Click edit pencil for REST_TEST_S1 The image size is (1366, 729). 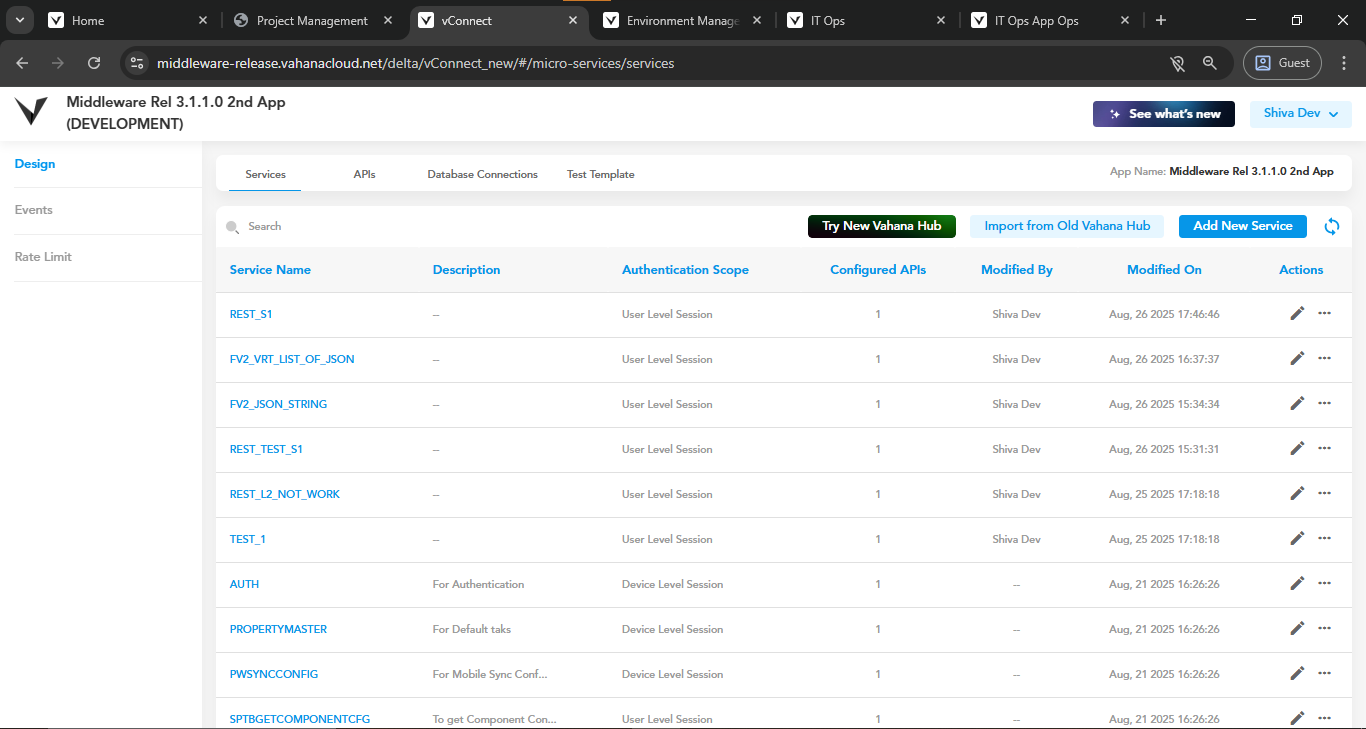tap(1297, 448)
